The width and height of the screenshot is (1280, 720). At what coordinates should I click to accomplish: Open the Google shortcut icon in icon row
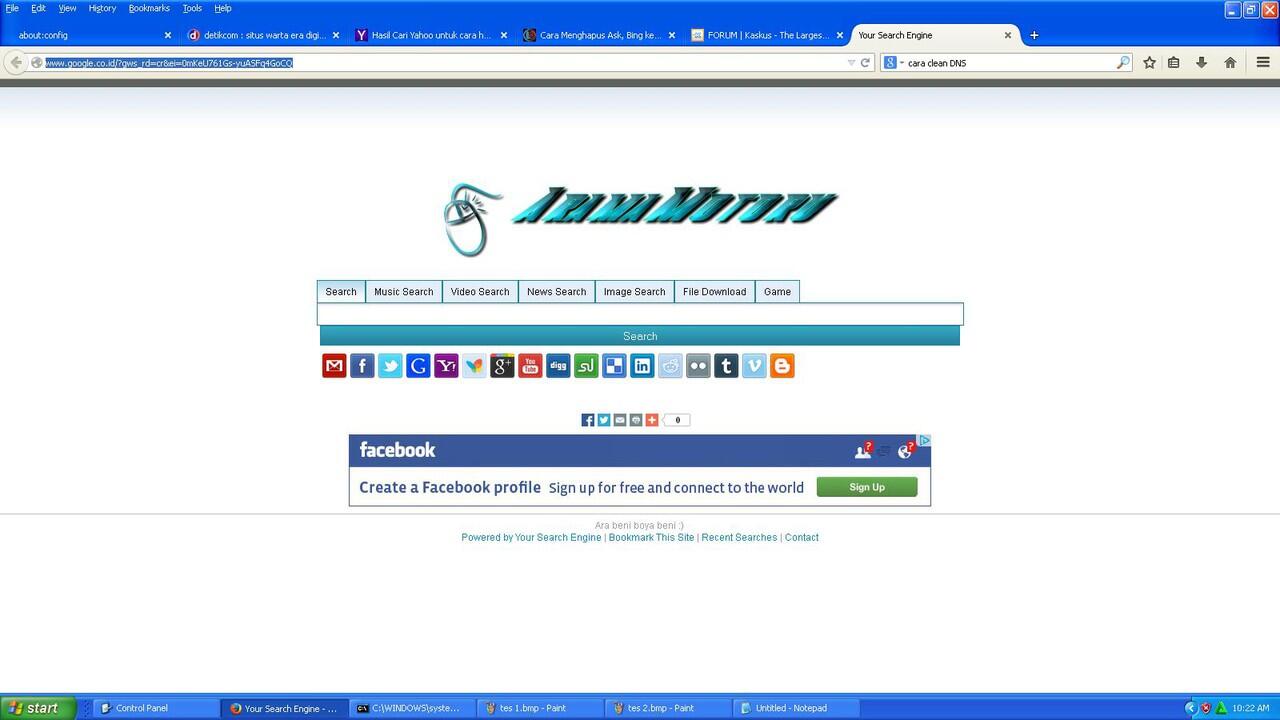418,366
